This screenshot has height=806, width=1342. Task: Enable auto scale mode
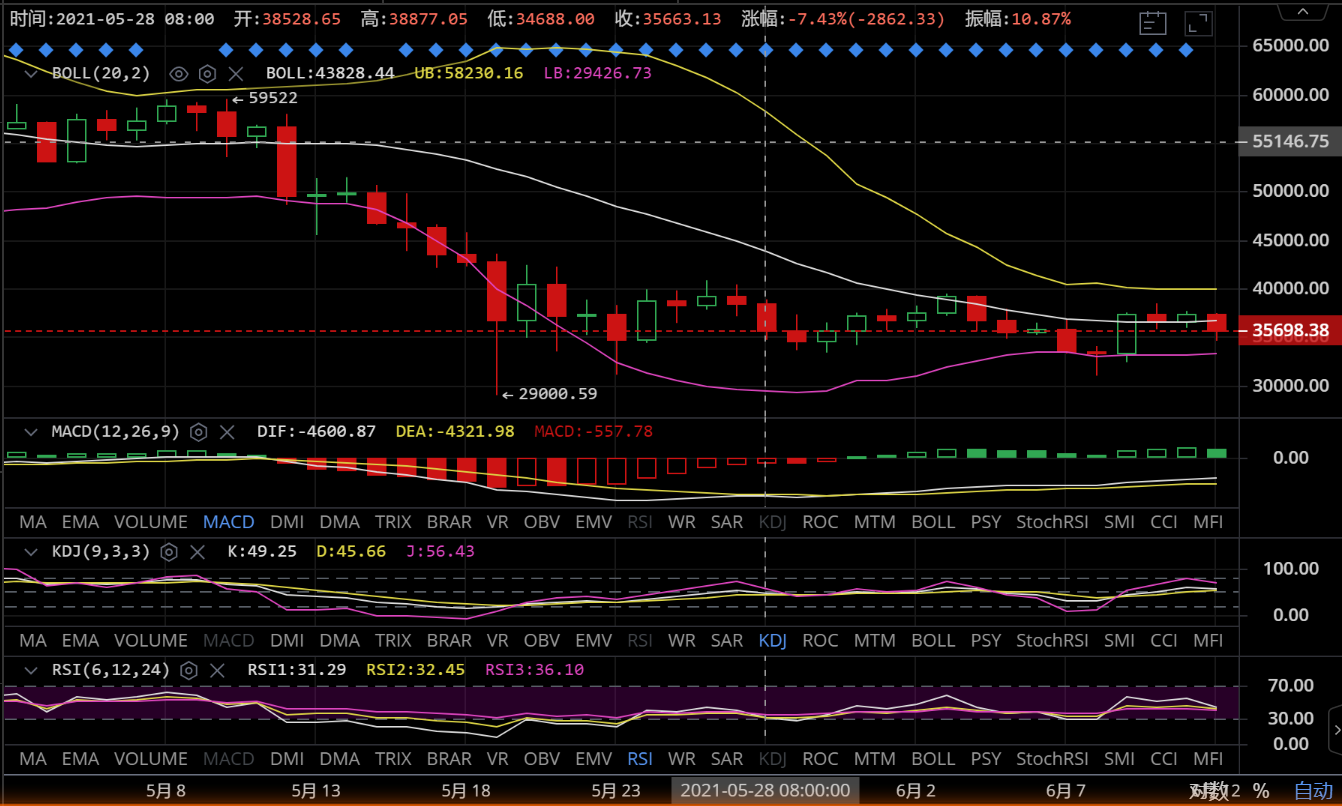1313,791
